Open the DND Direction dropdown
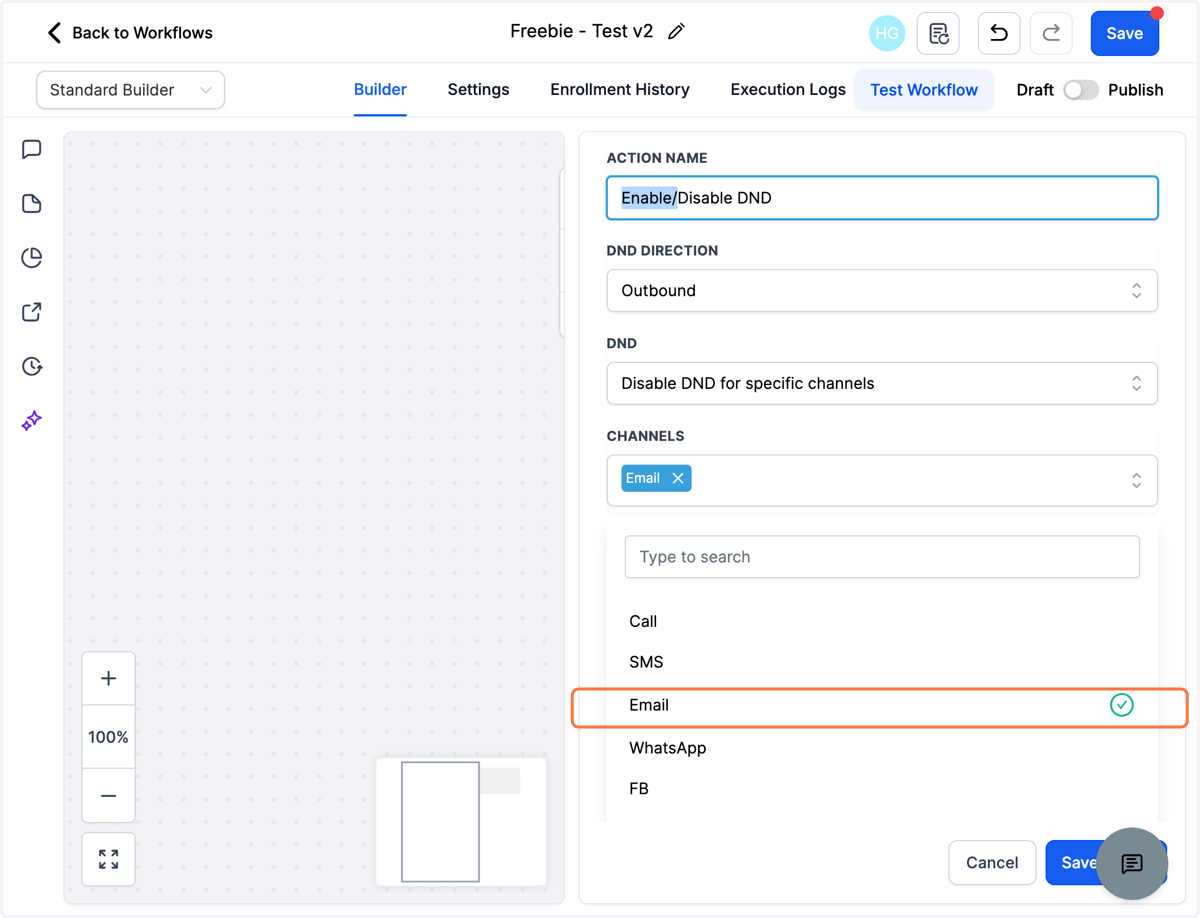Image resolution: width=1200 pixels, height=918 pixels. click(882, 291)
